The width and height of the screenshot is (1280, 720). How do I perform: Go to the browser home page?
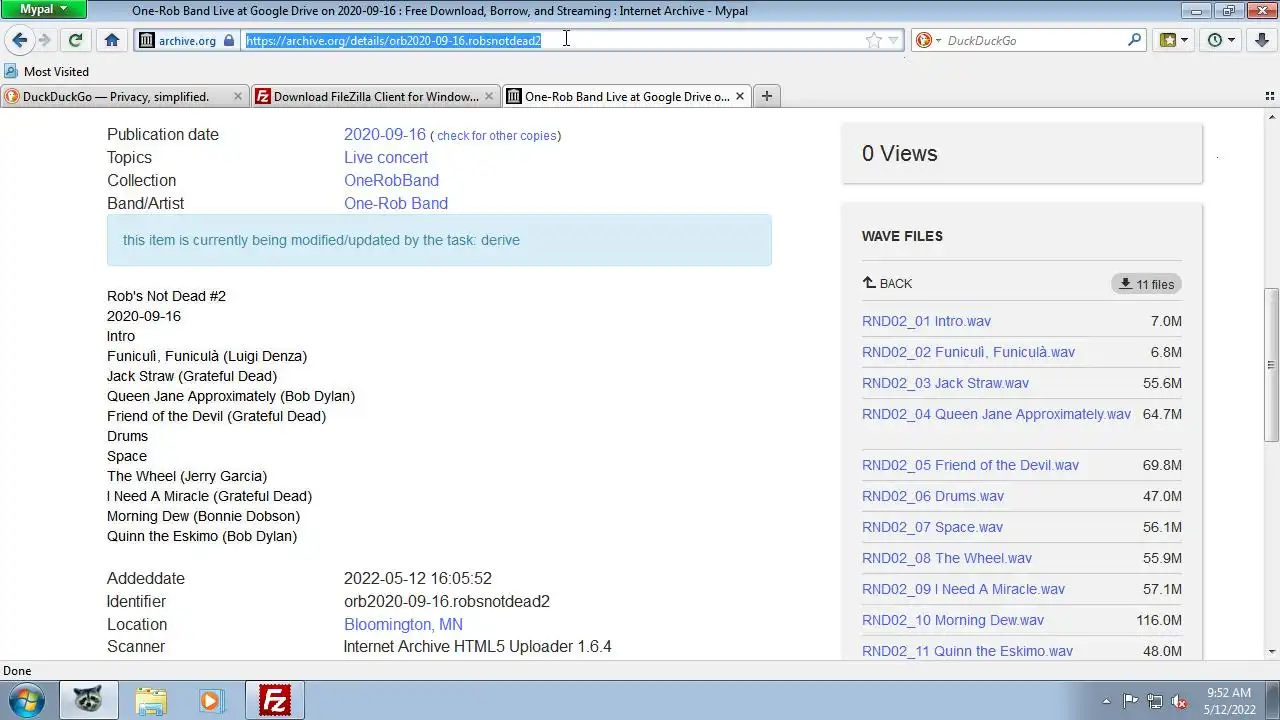(112, 40)
